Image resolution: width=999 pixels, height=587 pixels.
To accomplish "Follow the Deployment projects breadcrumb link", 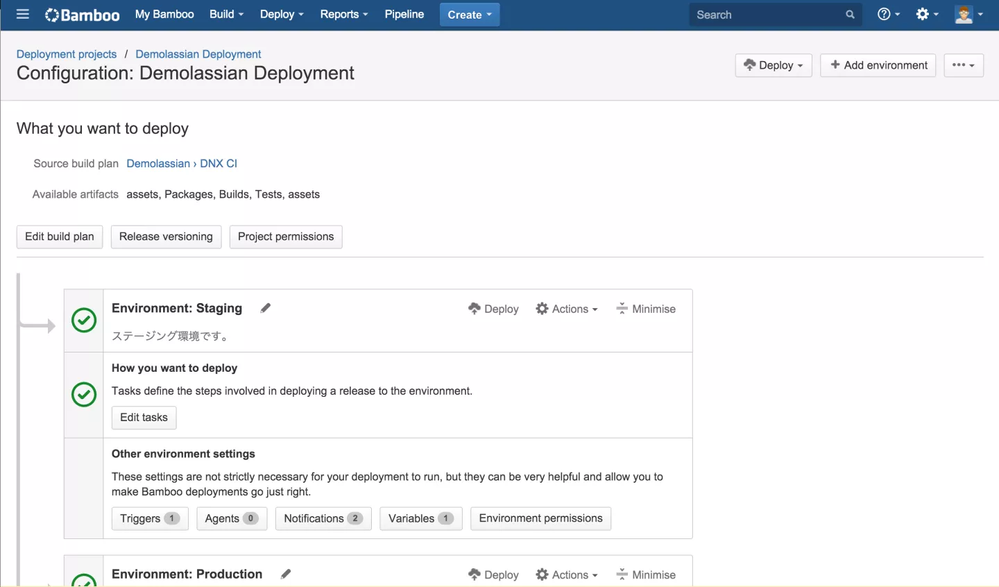I will coord(66,54).
